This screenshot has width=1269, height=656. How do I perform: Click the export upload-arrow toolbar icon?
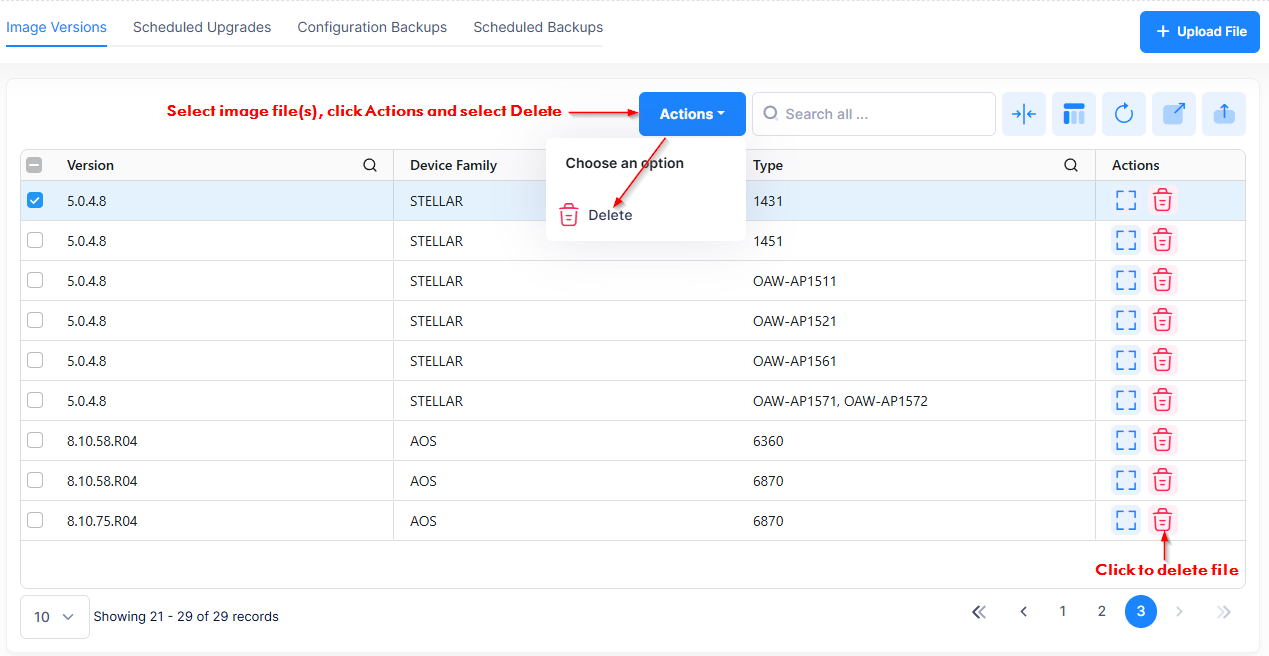[x=1224, y=114]
